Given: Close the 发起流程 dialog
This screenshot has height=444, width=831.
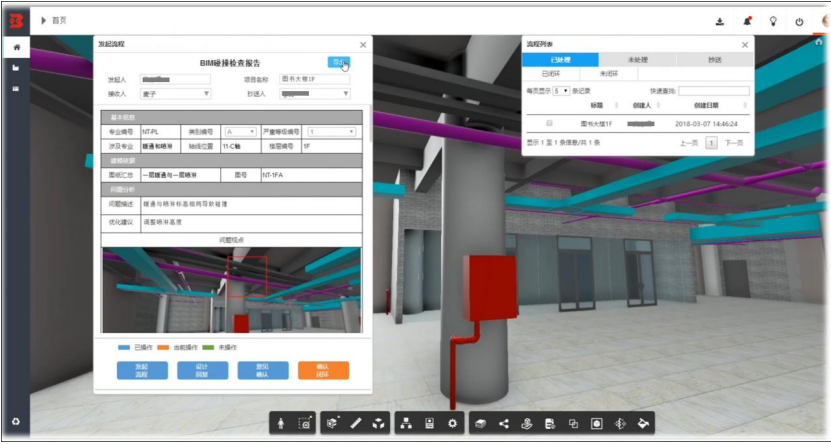Looking at the screenshot, I should tap(363, 45).
